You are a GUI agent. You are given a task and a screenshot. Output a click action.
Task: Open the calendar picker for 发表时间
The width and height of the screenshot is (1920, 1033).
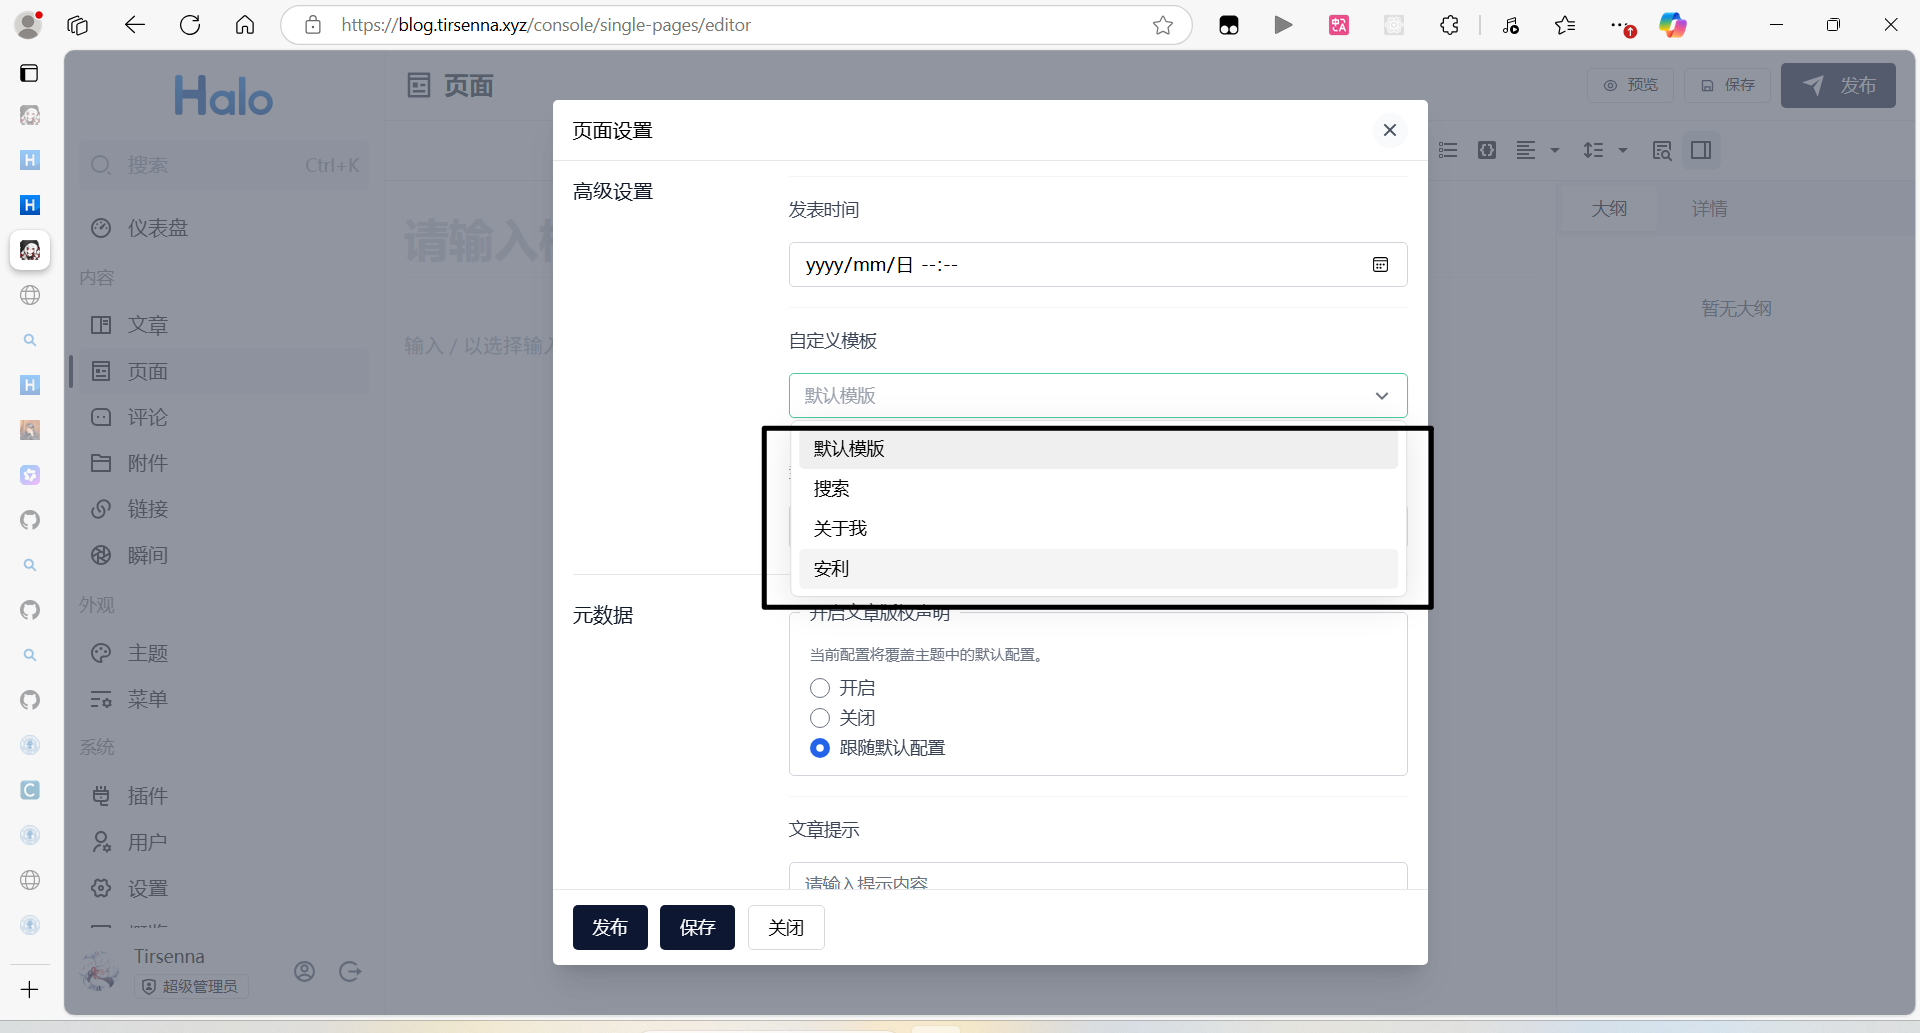(x=1380, y=265)
